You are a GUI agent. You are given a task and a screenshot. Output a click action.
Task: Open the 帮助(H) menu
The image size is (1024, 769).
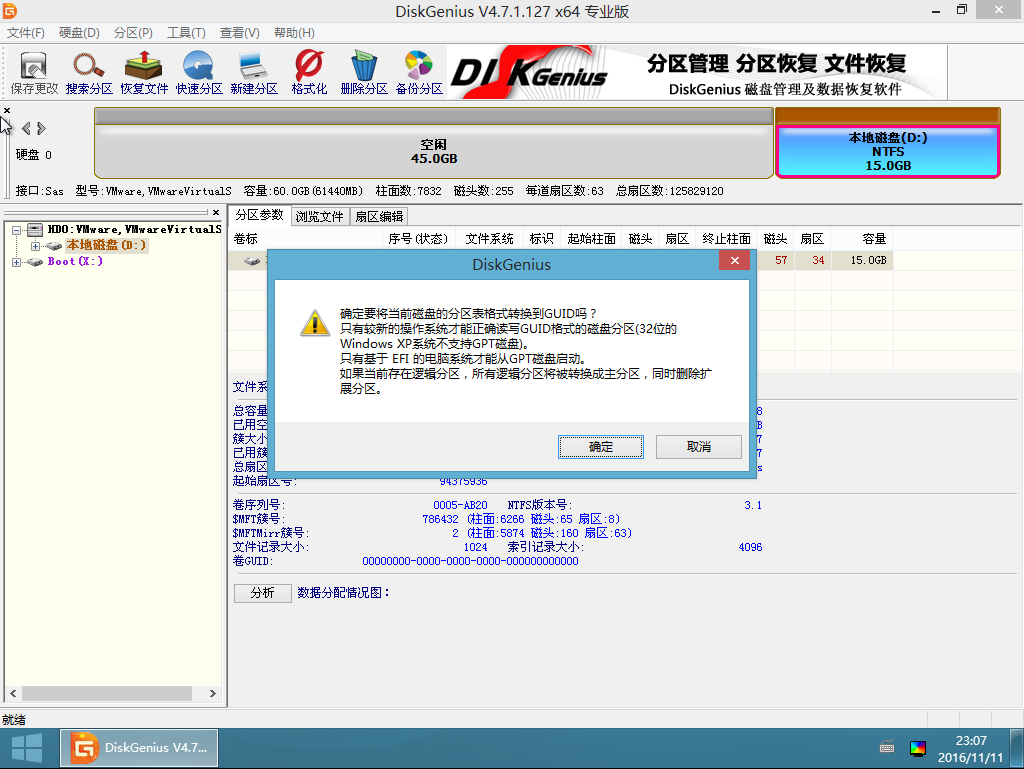(294, 33)
